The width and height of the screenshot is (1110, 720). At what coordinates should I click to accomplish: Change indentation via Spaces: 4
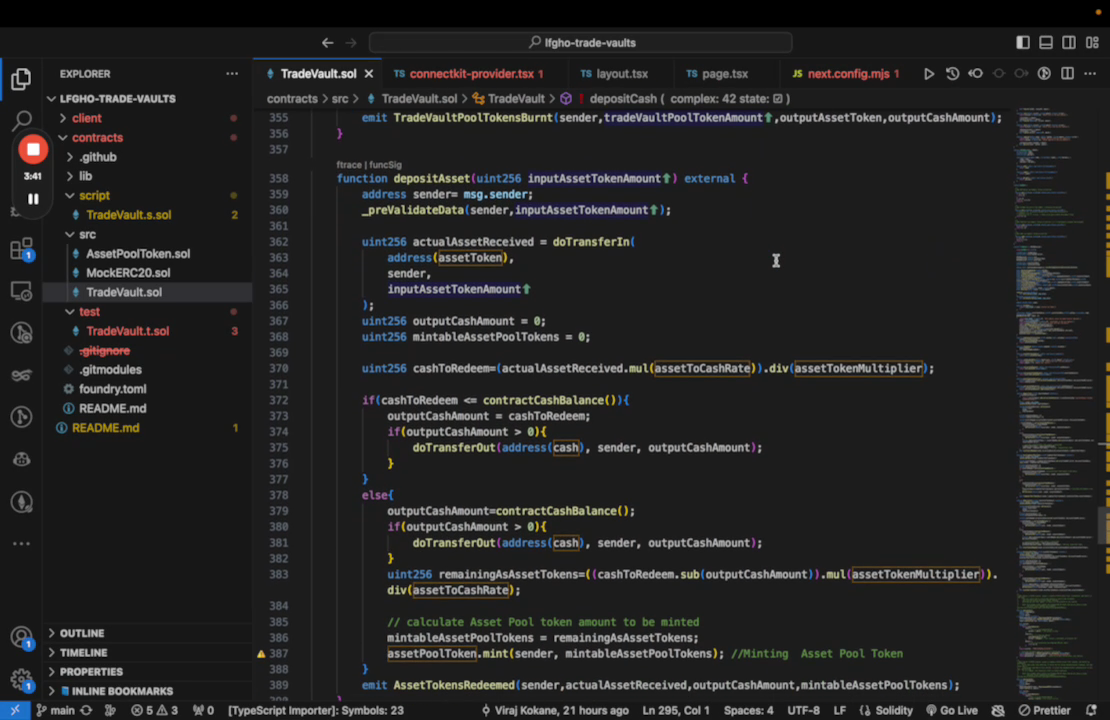click(x=749, y=710)
